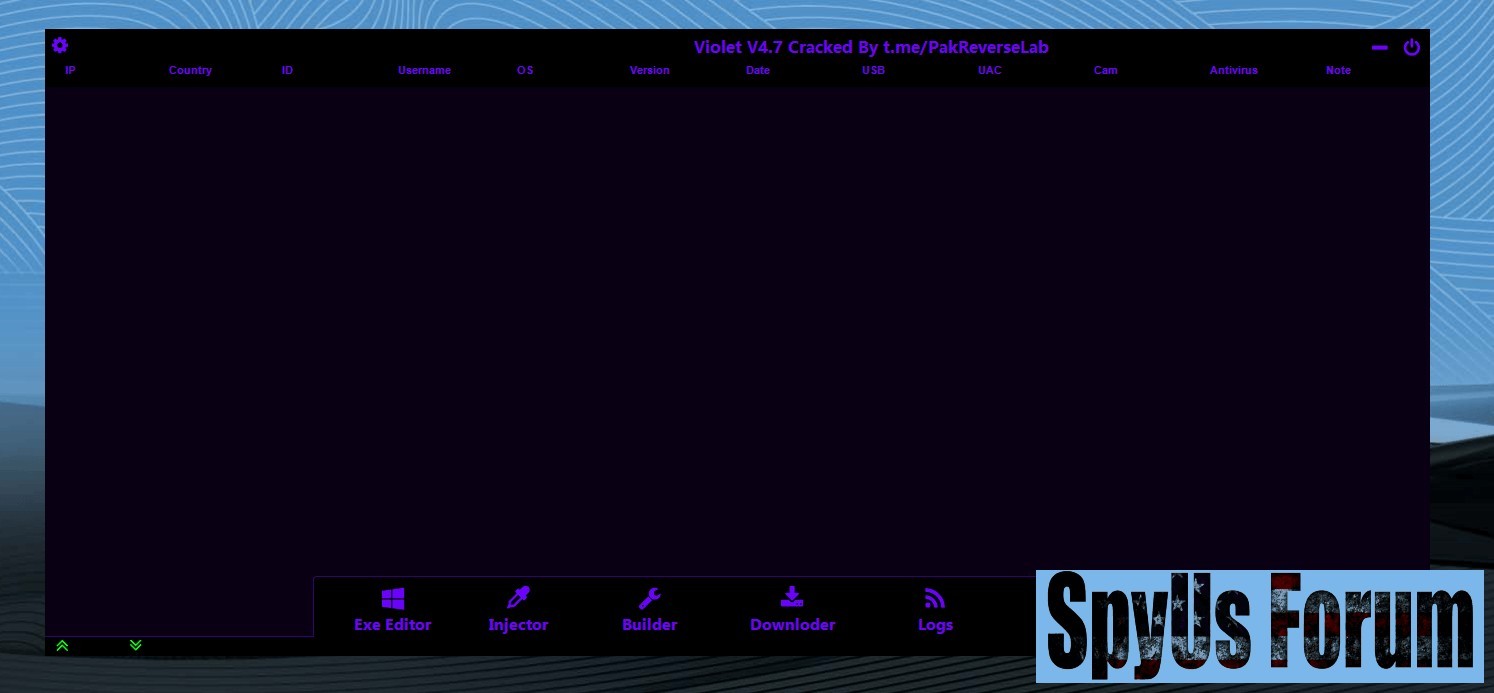Click the Note column header
The image size is (1494, 693).
point(1338,71)
